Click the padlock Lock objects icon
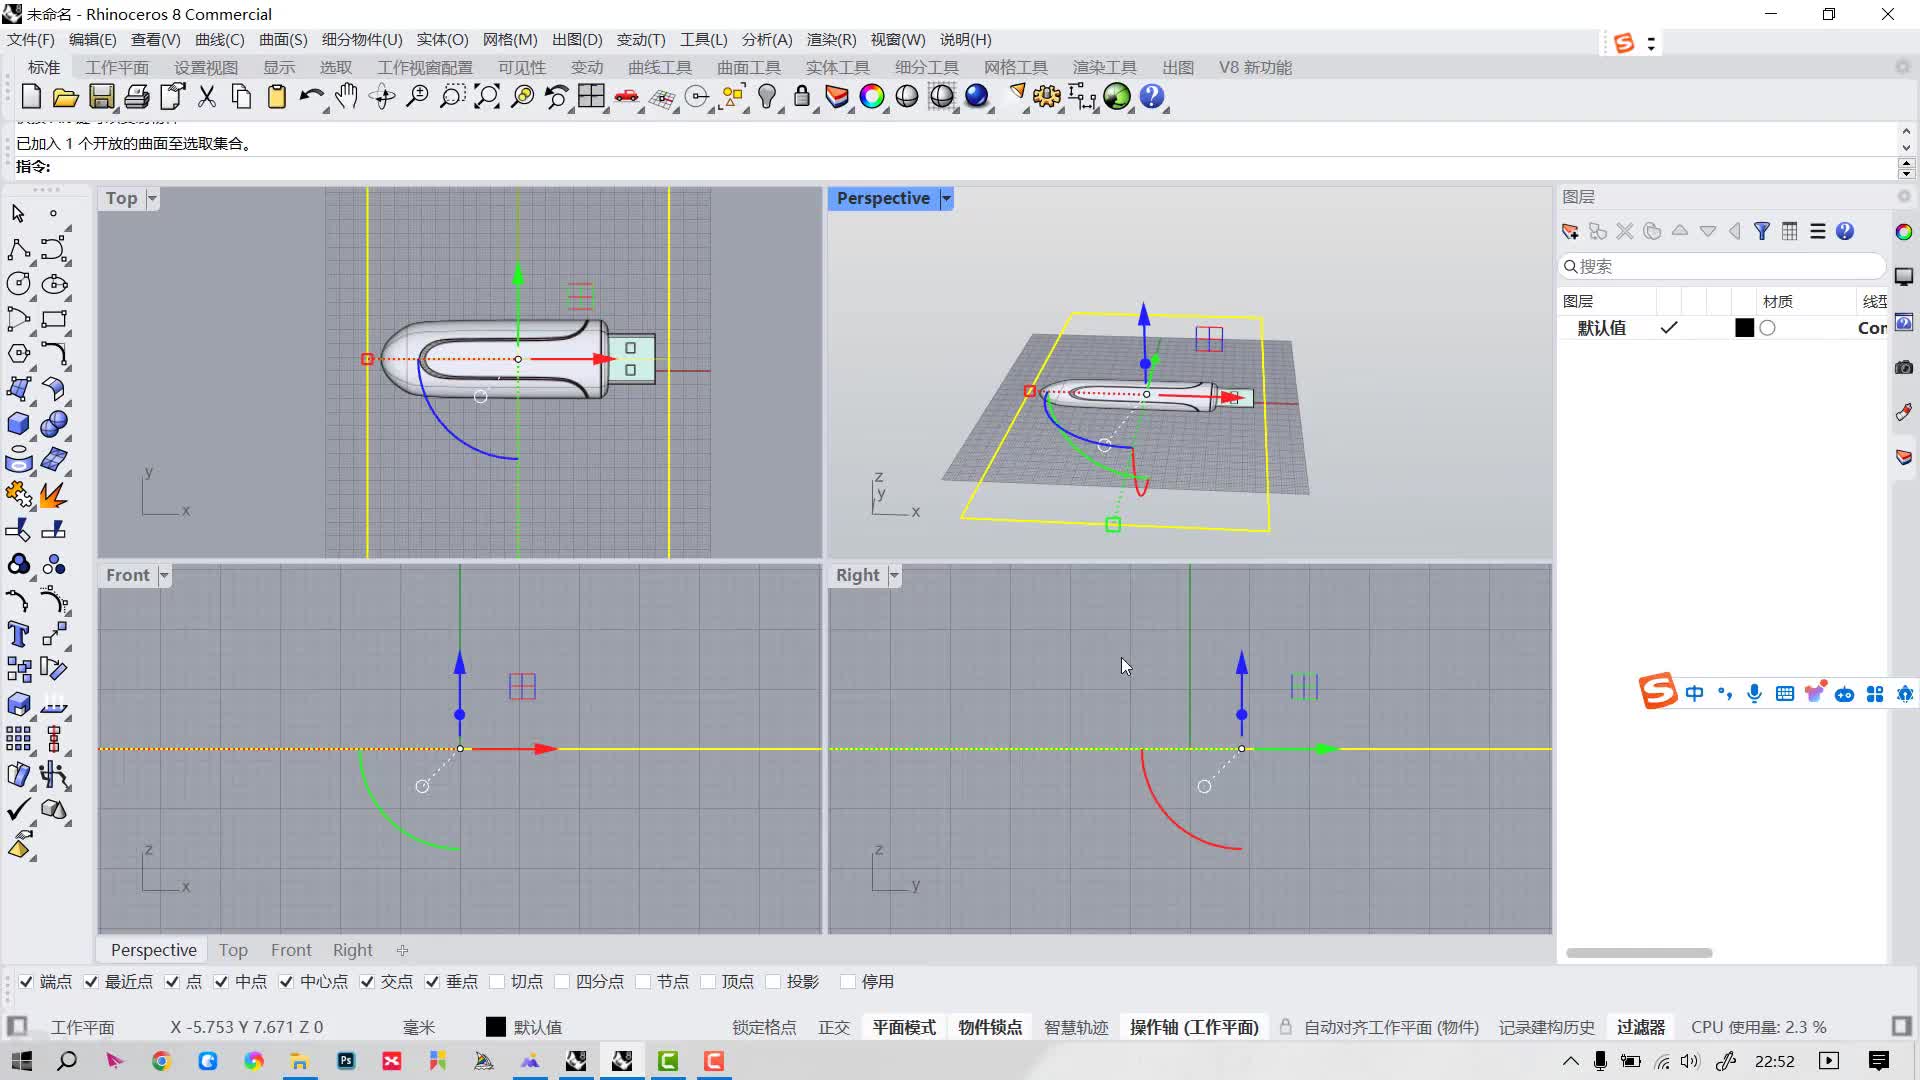This screenshot has width=1920, height=1080. (802, 96)
